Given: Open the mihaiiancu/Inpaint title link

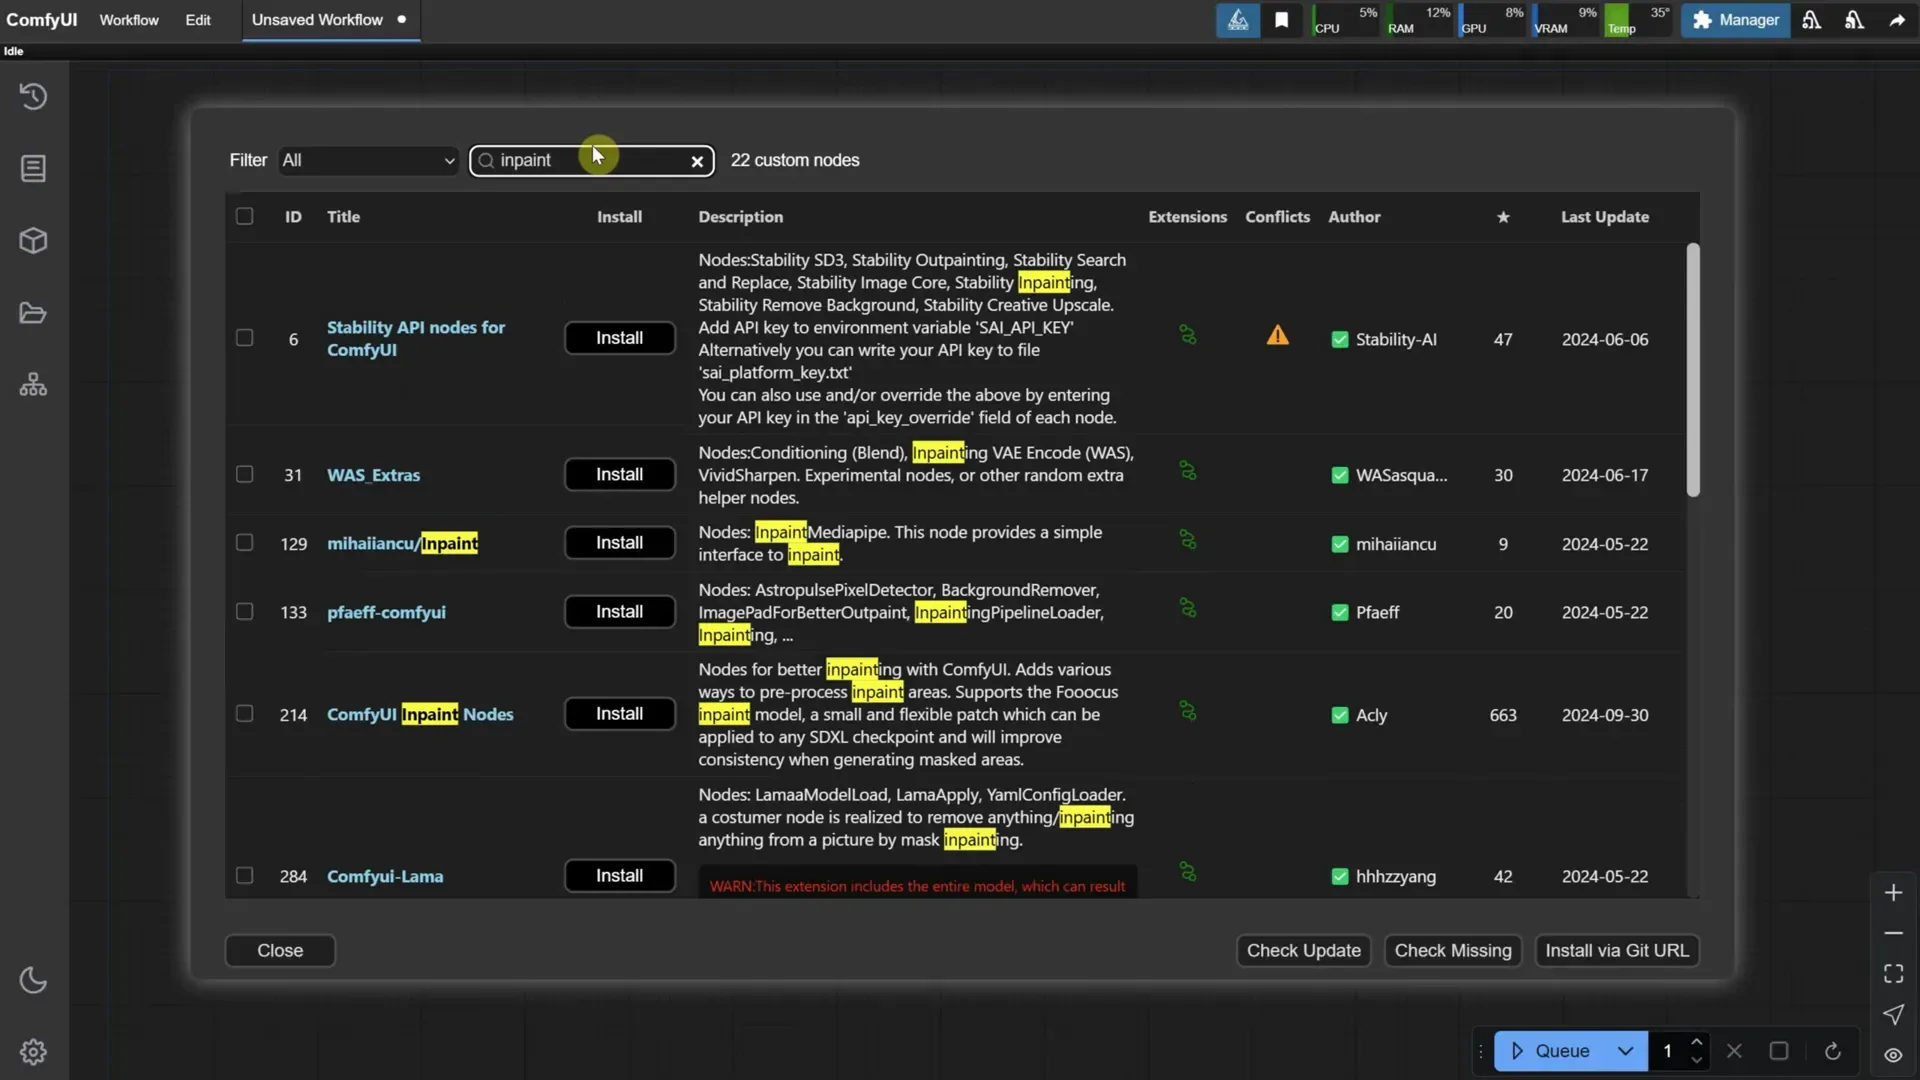Looking at the screenshot, I should [x=403, y=543].
